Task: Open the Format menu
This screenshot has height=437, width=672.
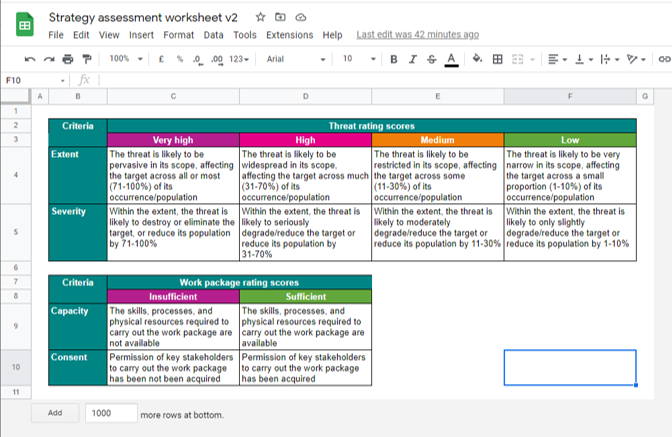Action: (179, 35)
